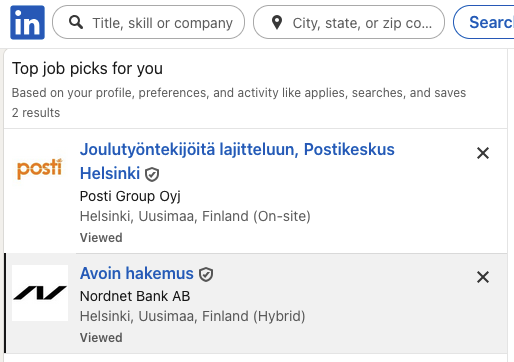Click the verified shield beside Helsinki title
514x362 pixels.
click(x=152, y=174)
